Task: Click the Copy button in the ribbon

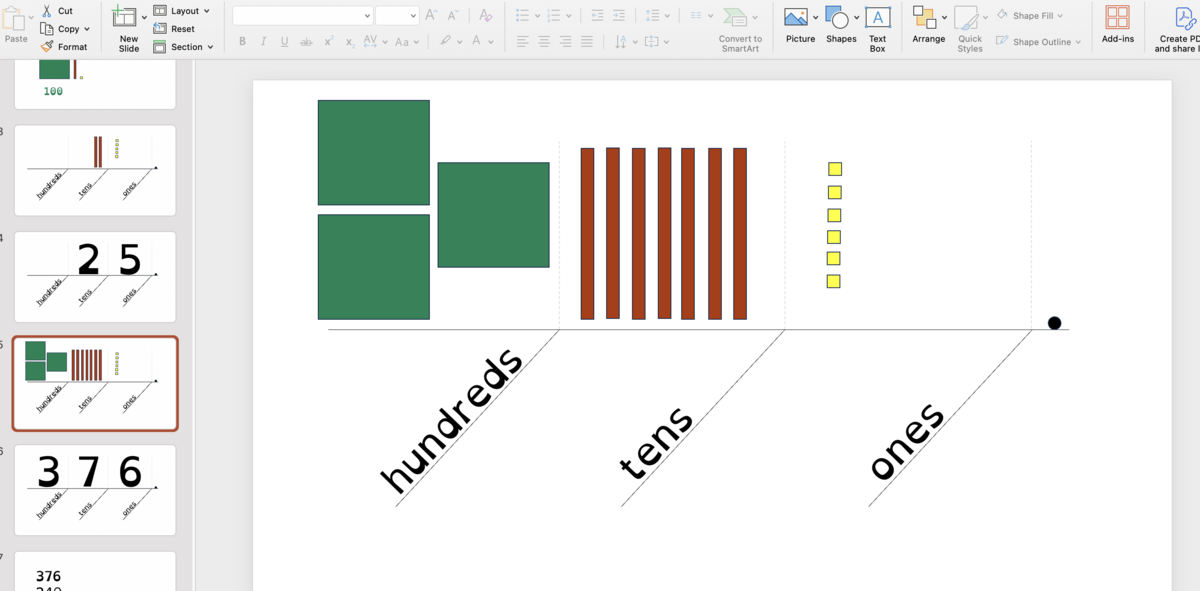Action: click(60, 29)
